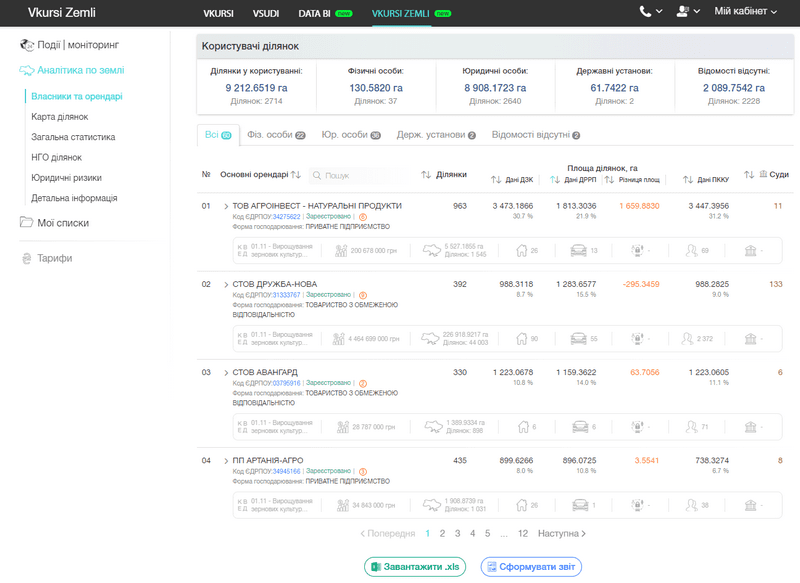Click car icon in СТОВ ДРУЖБА-НОВА row

point(579,339)
